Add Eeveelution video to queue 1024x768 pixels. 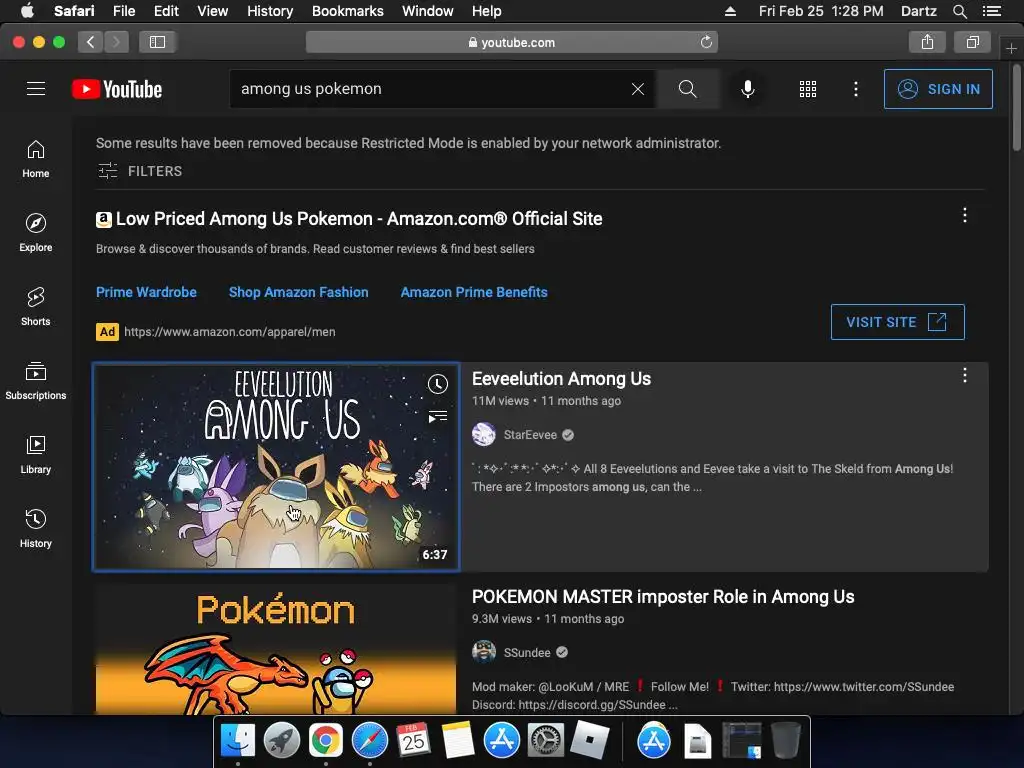[x=438, y=417]
